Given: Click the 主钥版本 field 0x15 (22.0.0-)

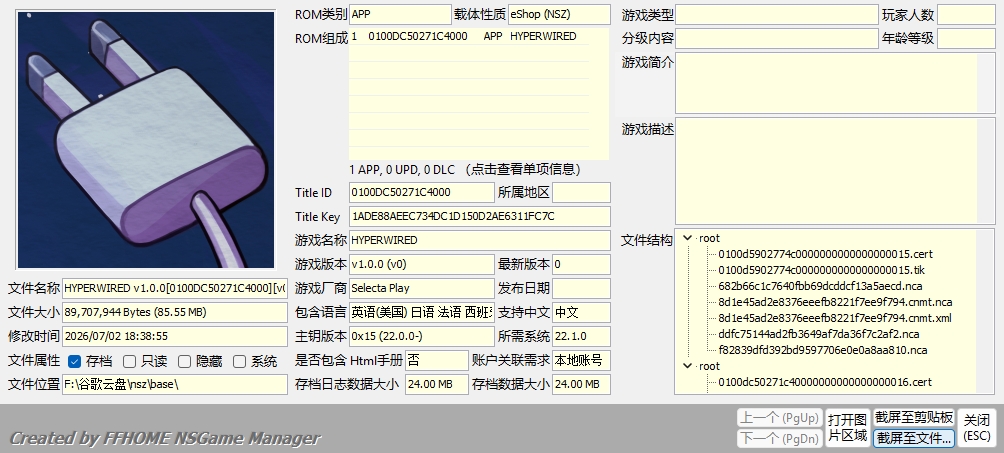Looking at the screenshot, I should 422,336.
